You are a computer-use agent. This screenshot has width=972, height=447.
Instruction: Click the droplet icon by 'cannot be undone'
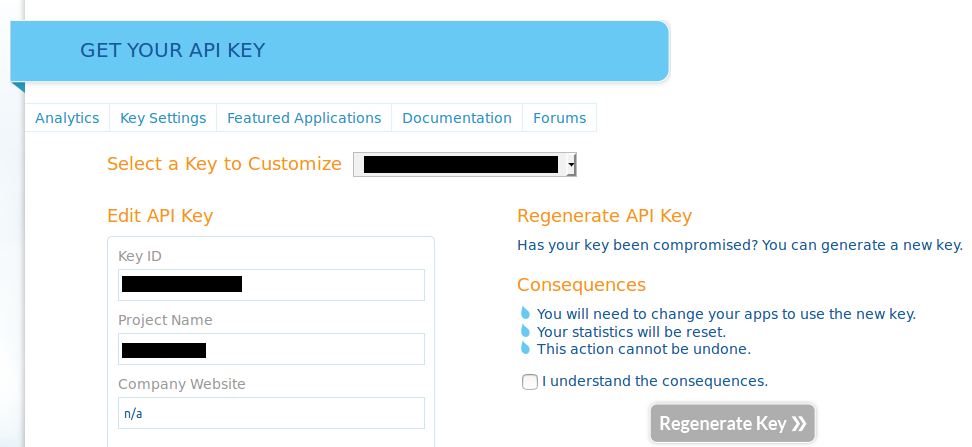point(526,348)
